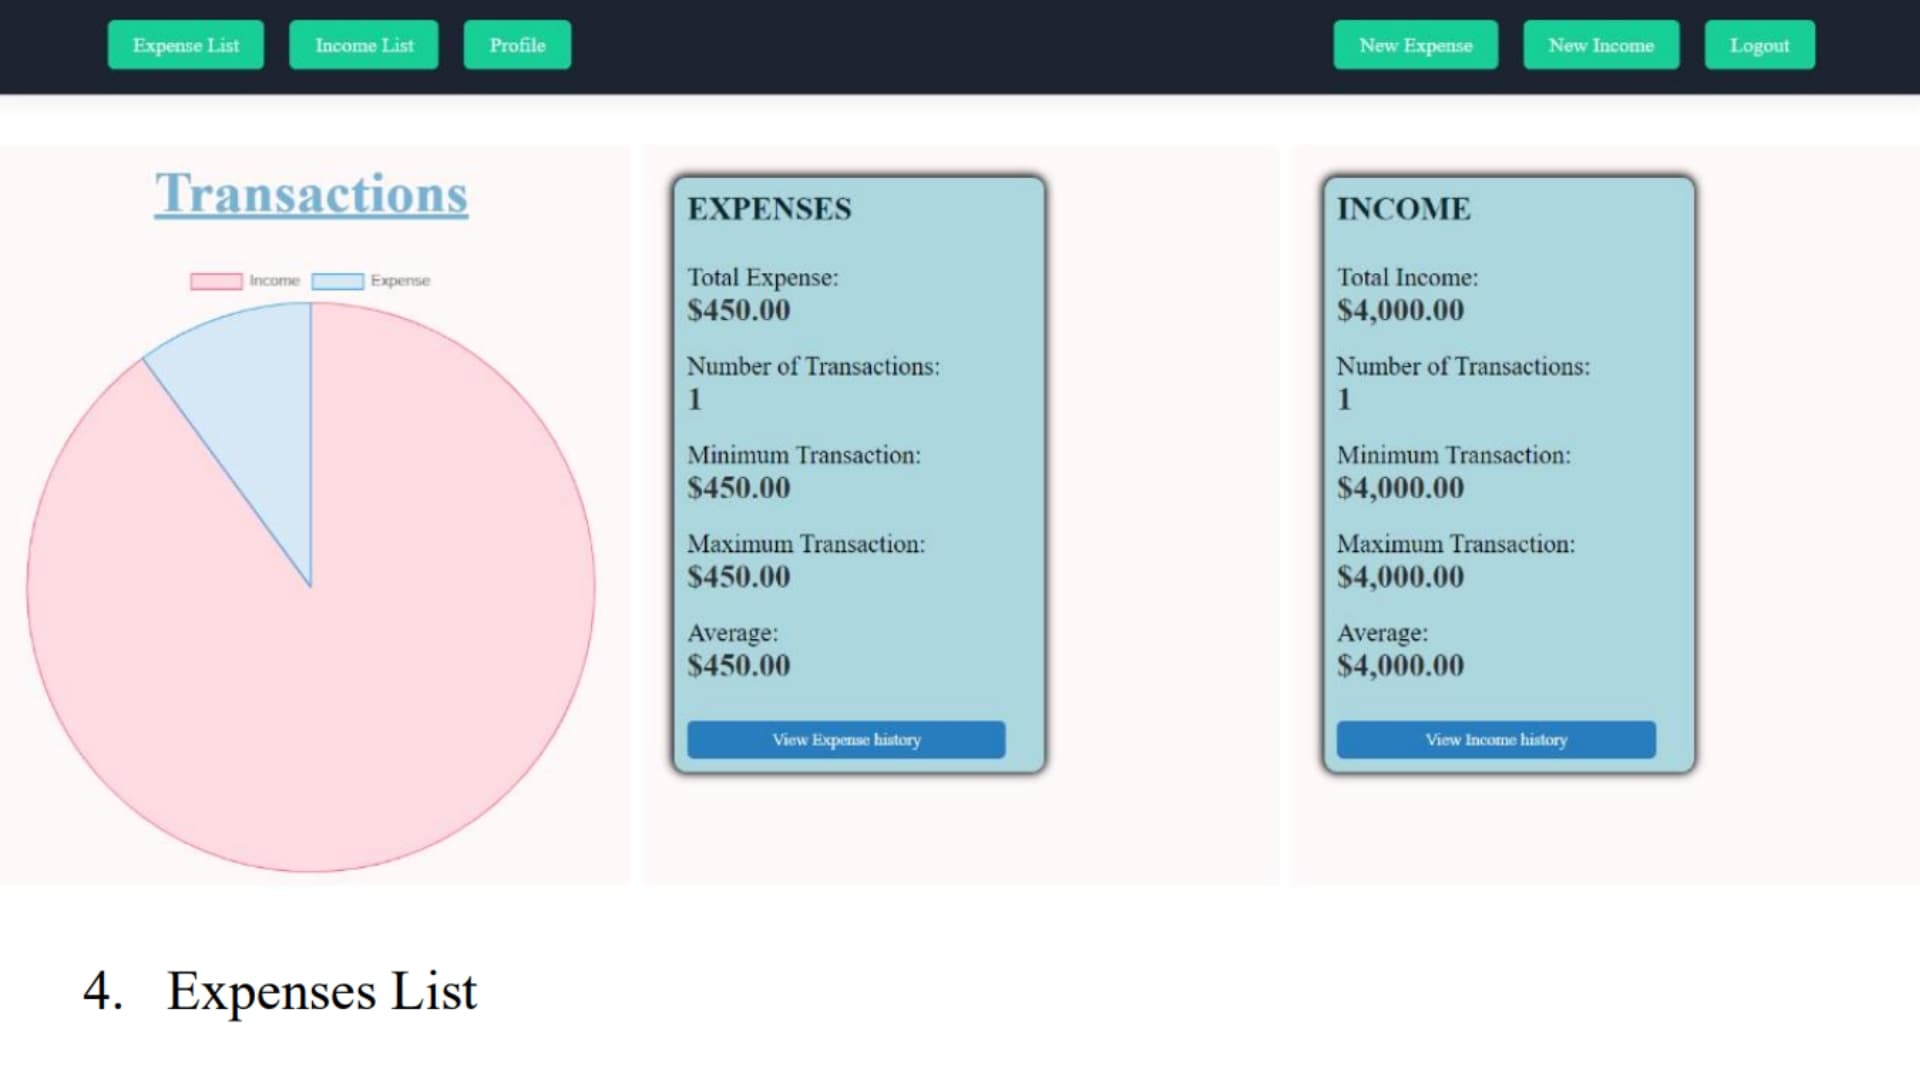Click the View Expense history button
The height and width of the screenshot is (1080, 1920).
click(x=846, y=740)
